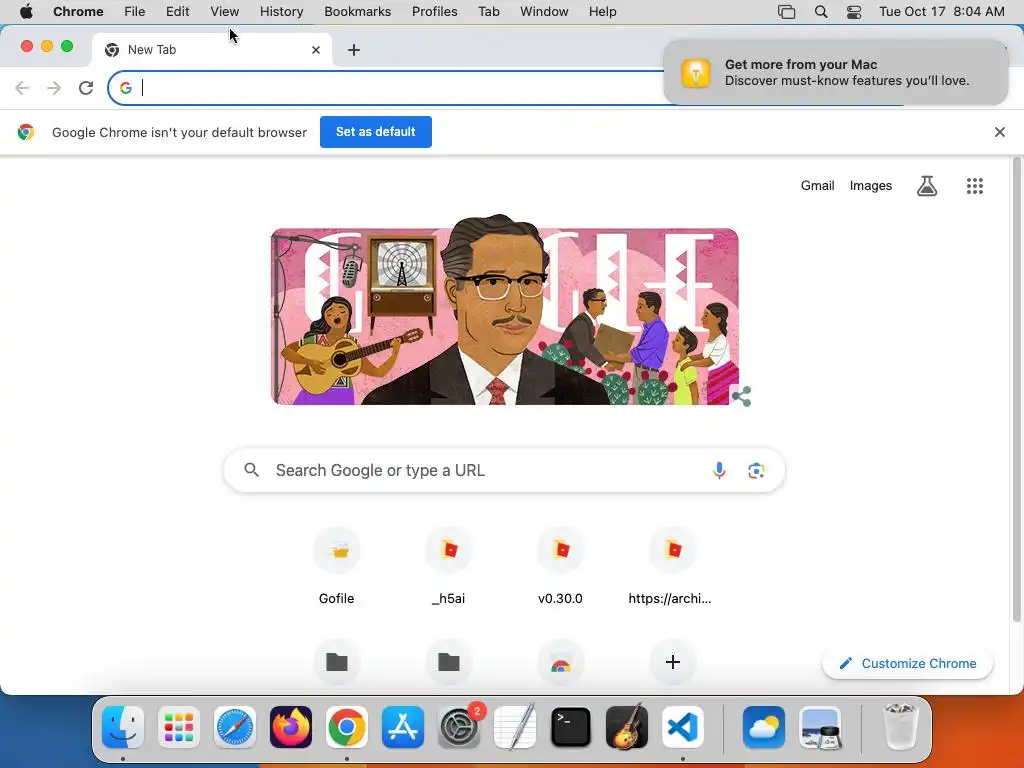
Task: Open the Gofile shortcut
Action: 336,566
